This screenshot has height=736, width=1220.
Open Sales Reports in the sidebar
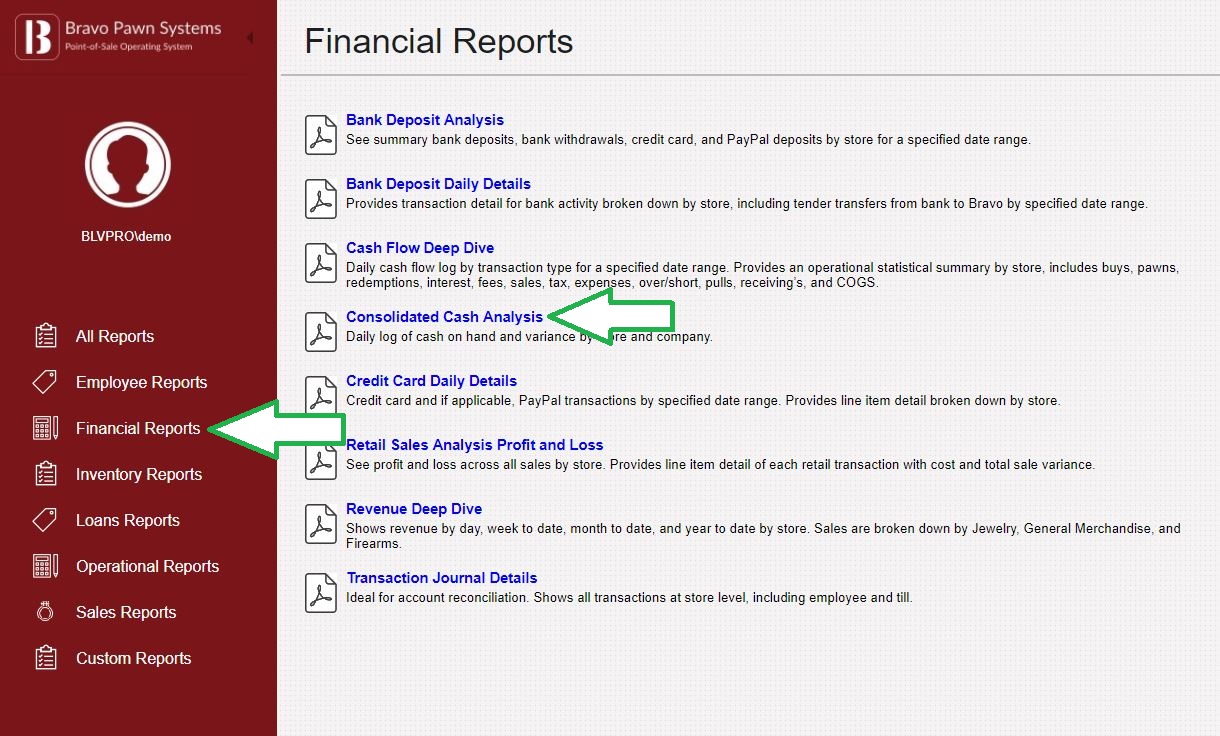(x=126, y=612)
